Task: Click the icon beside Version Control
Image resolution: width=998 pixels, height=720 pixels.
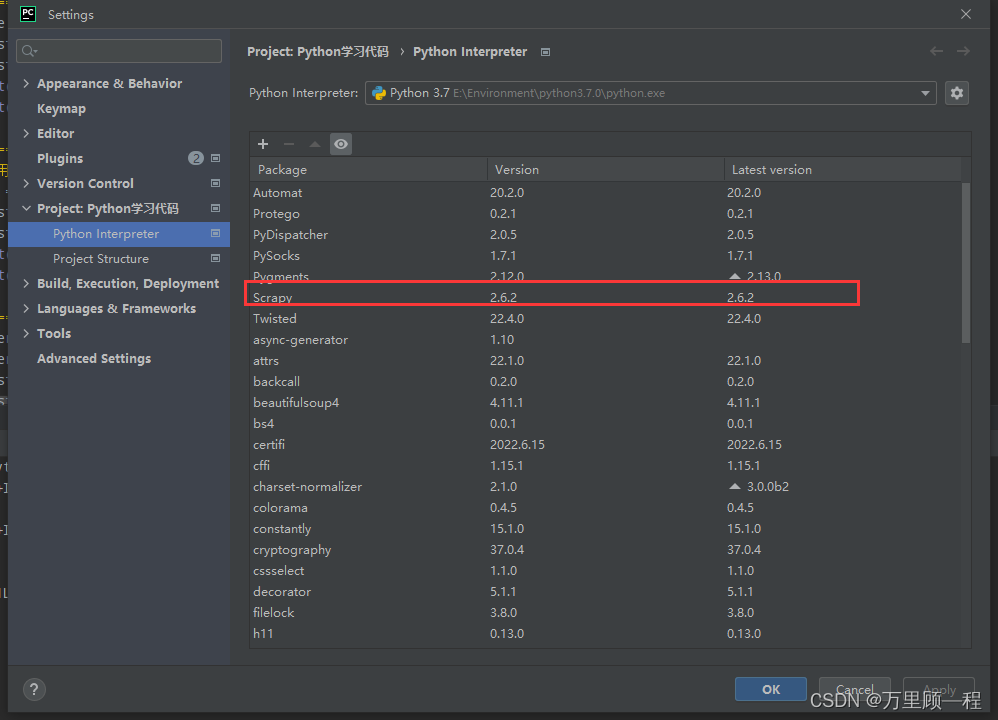Action: 216,183
